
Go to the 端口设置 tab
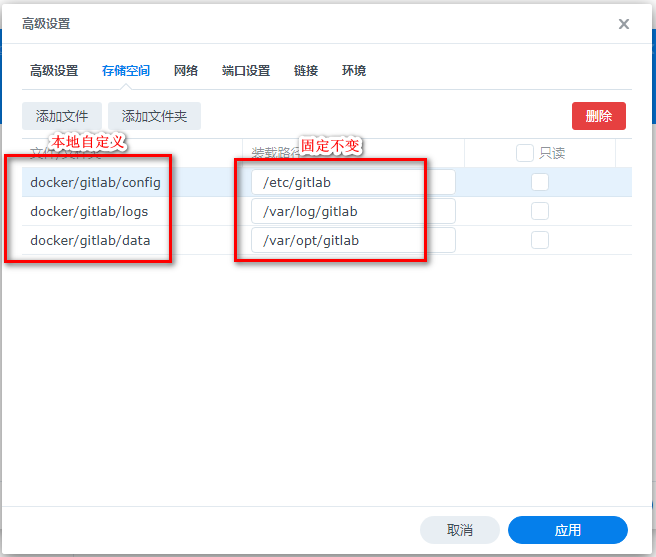tap(246, 71)
